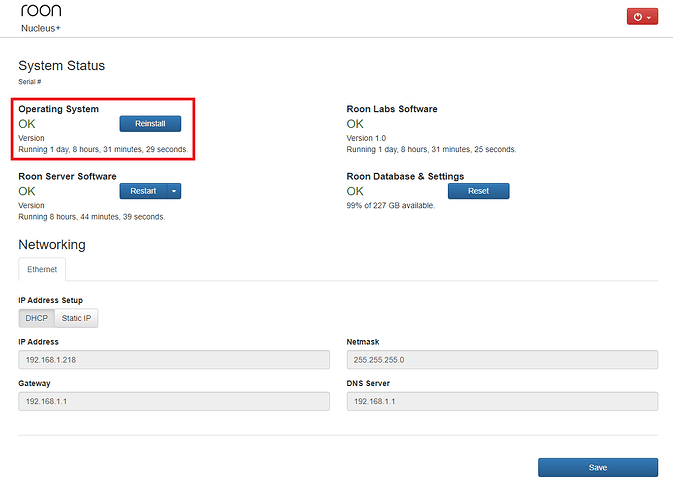The image size is (673, 500).
Task: Switch to the Ethernet tab
Action: (42, 269)
